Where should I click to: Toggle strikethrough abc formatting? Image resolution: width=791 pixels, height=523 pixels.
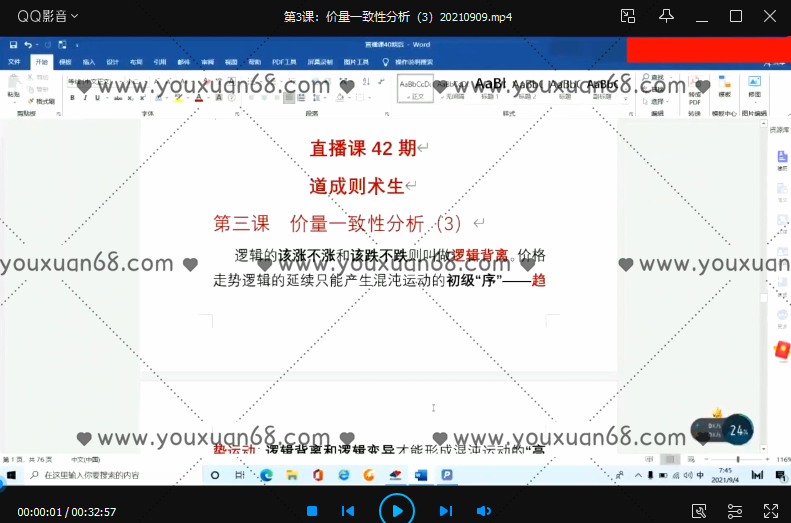pyautogui.click(x=118, y=98)
